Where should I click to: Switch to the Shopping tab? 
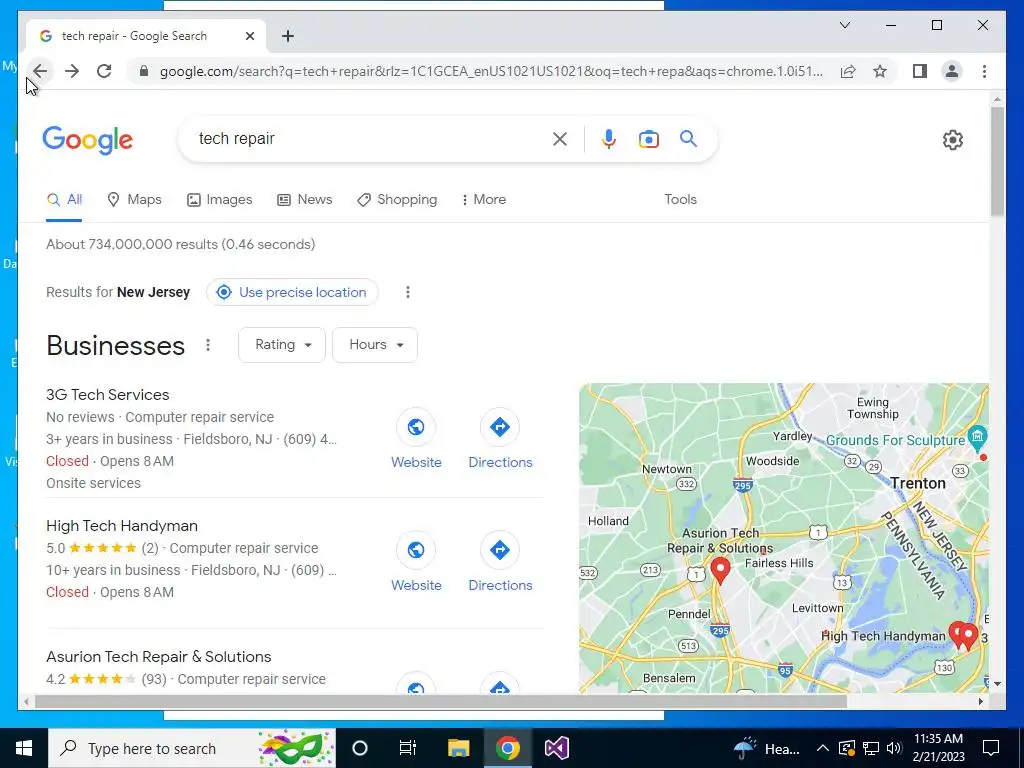point(397,199)
